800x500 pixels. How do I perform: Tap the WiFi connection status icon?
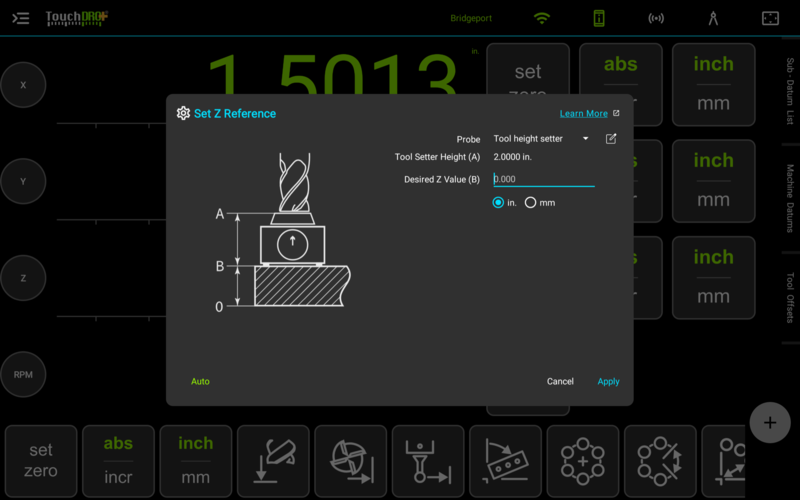pyautogui.click(x=542, y=18)
